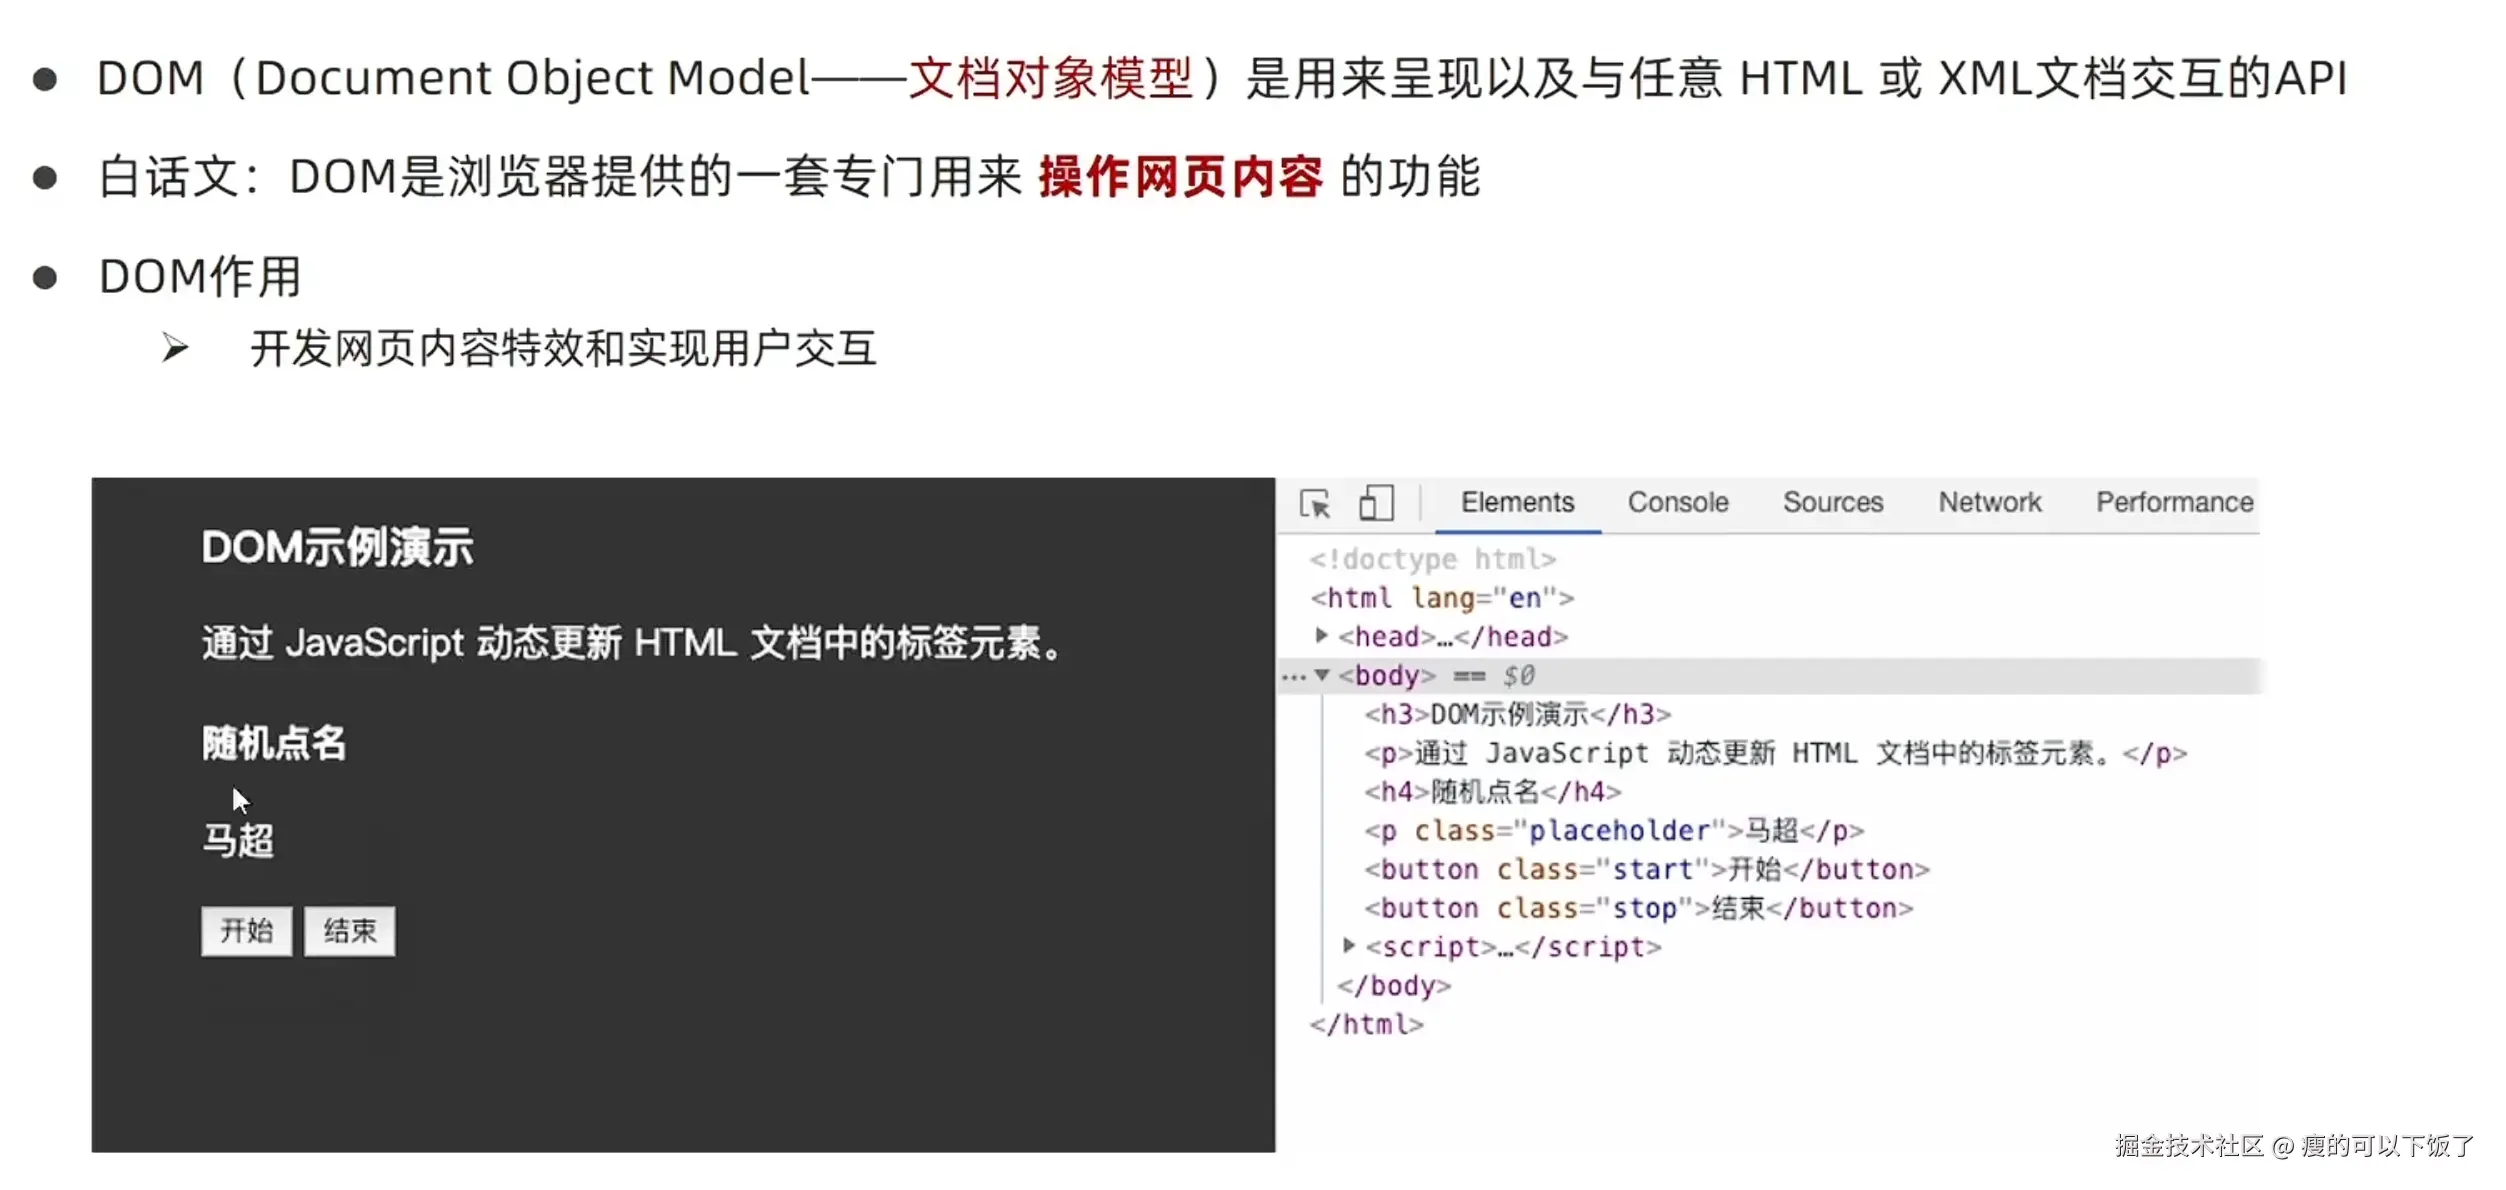This screenshot has width=2506, height=1190.
Task: Click the three-dots beside body row
Action: [x=1293, y=678]
